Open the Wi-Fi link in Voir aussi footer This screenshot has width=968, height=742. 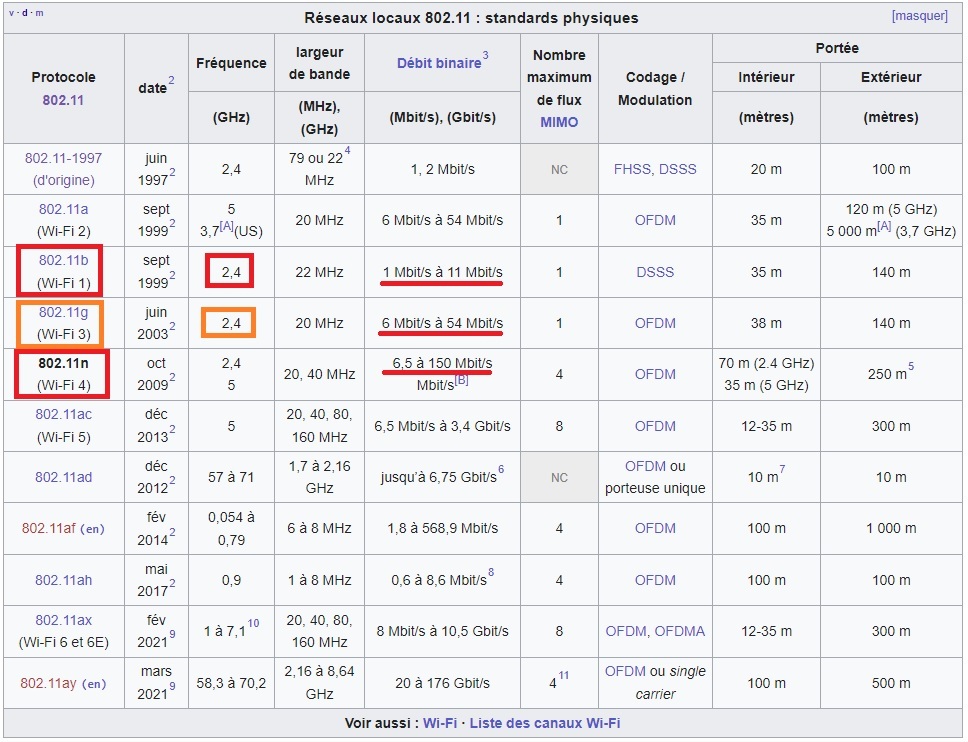click(440, 723)
